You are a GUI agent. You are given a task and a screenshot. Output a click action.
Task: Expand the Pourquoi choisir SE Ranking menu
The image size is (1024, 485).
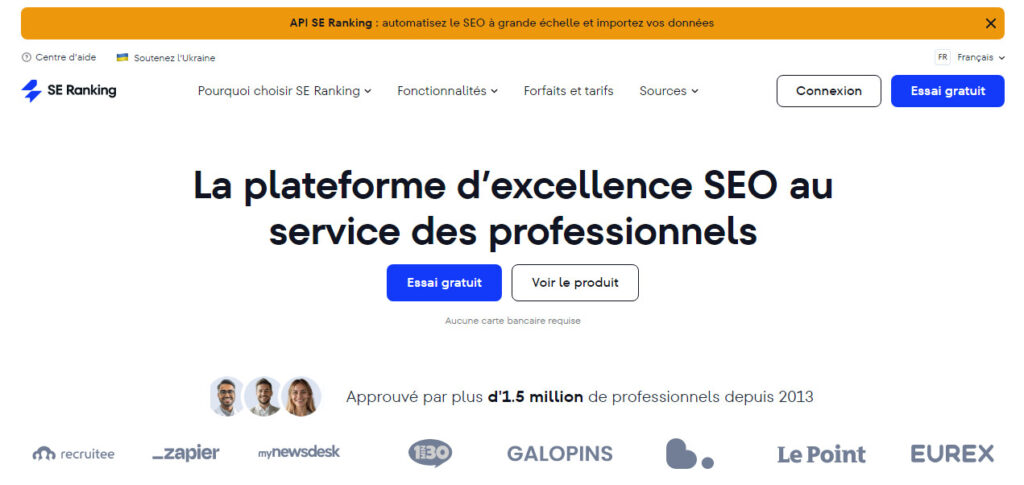click(x=284, y=91)
